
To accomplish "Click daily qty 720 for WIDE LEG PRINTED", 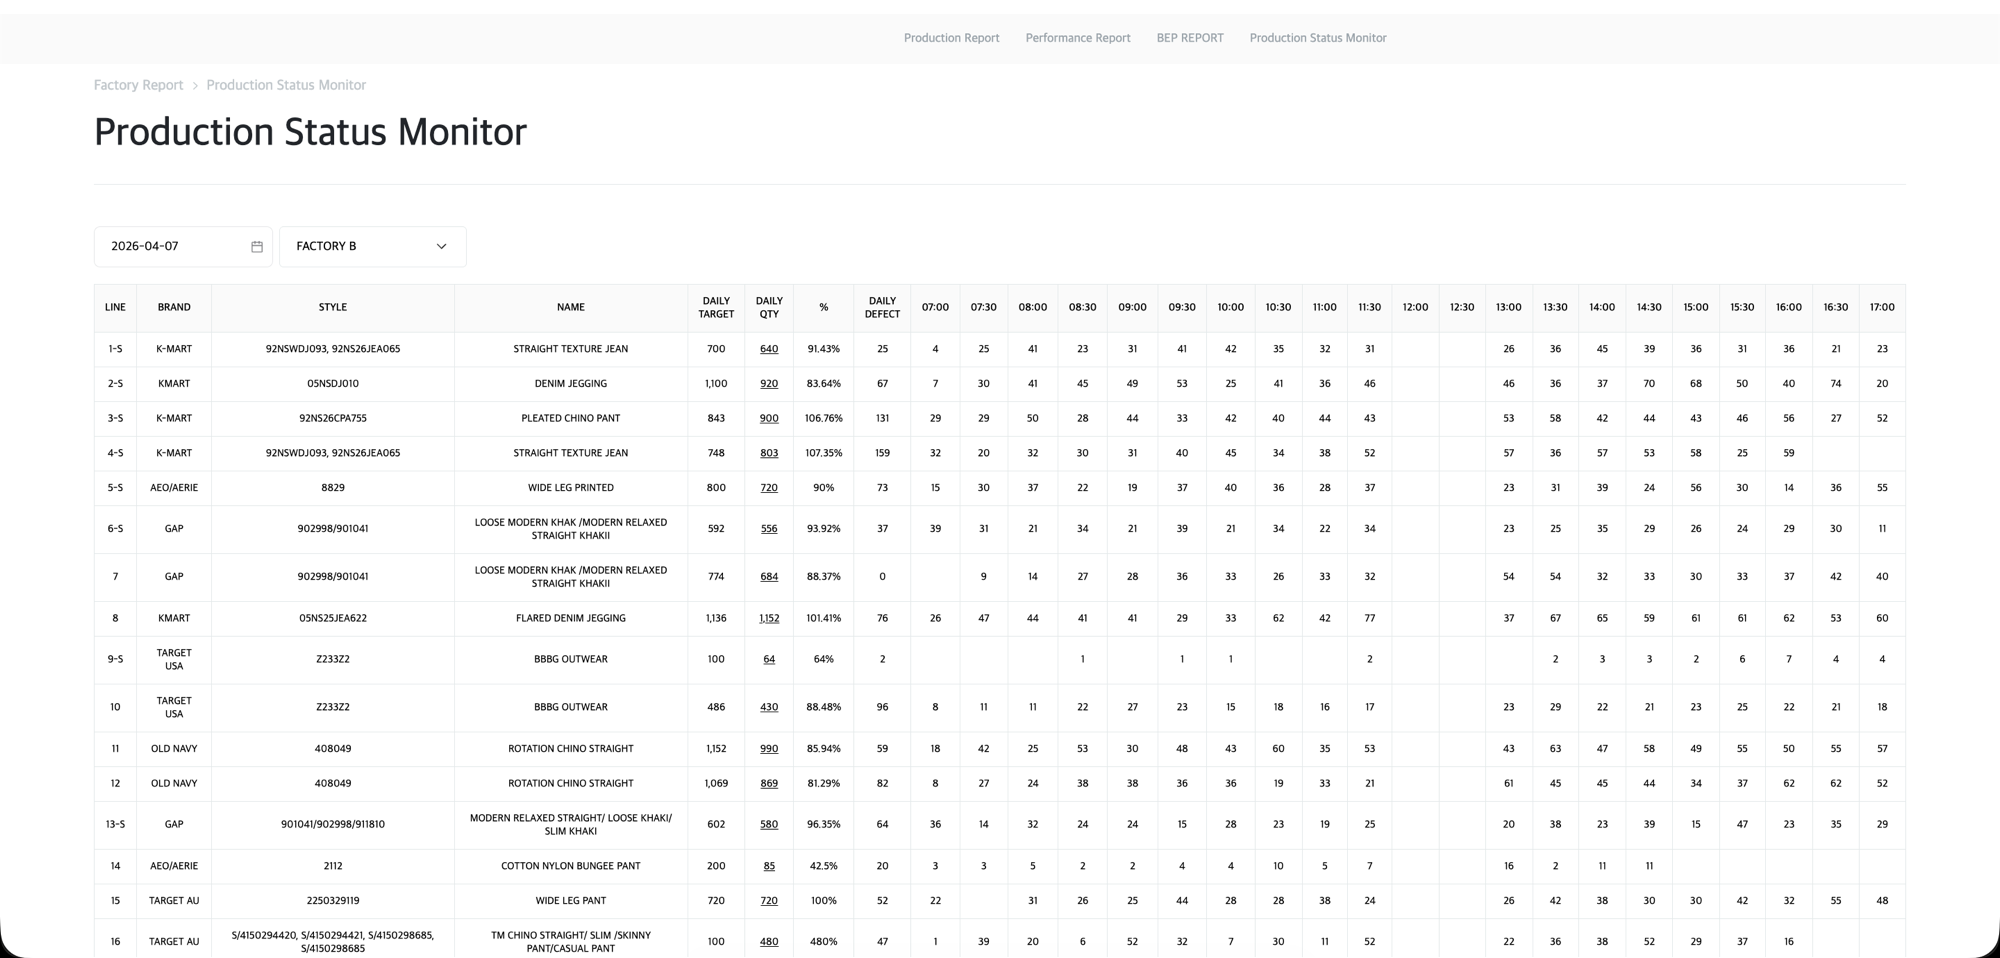I will [x=768, y=487].
